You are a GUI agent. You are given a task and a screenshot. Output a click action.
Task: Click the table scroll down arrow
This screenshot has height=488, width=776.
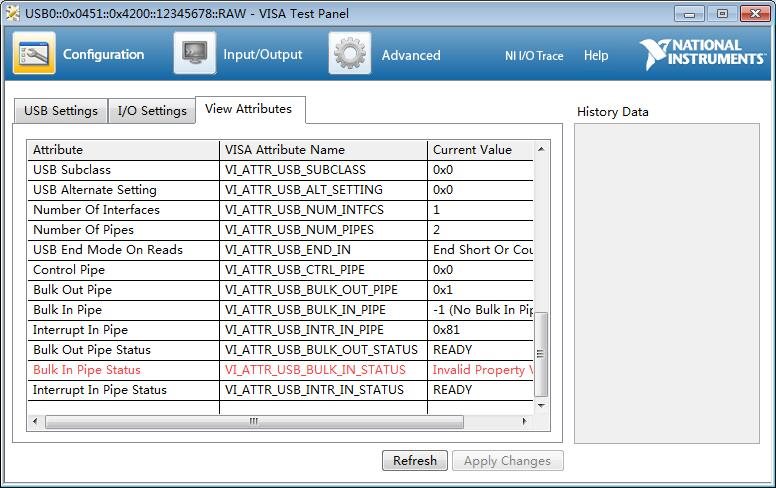click(x=541, y=406)
